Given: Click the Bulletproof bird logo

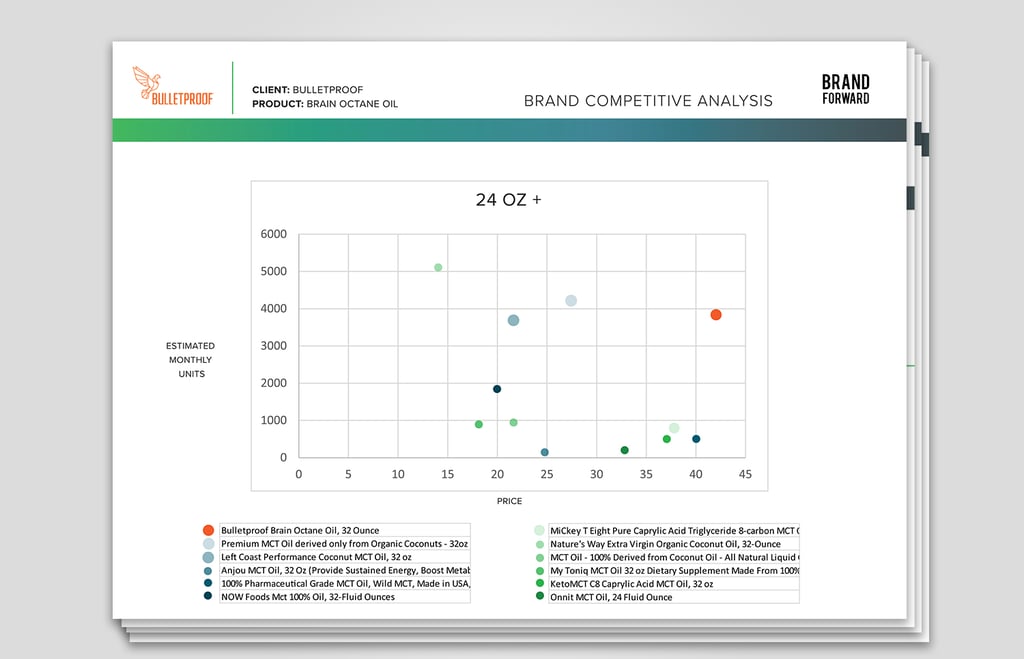Looking at the screenshot, I should pos(173,86).
